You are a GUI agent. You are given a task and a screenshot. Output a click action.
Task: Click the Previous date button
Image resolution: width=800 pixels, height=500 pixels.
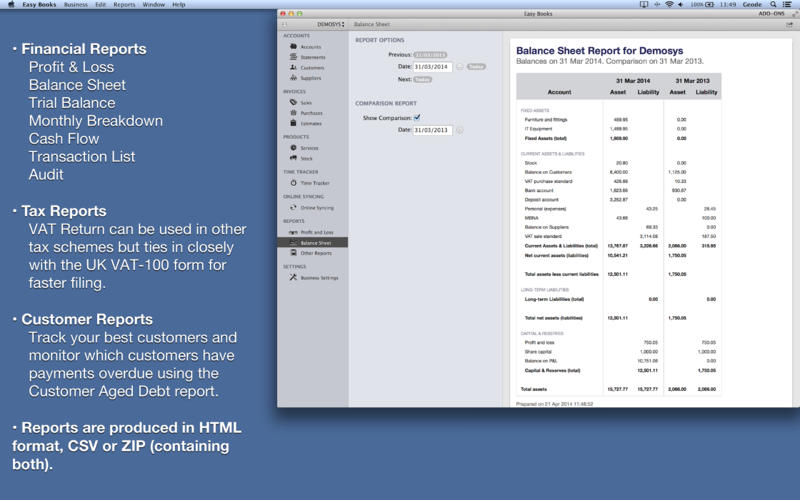(430, 55)
